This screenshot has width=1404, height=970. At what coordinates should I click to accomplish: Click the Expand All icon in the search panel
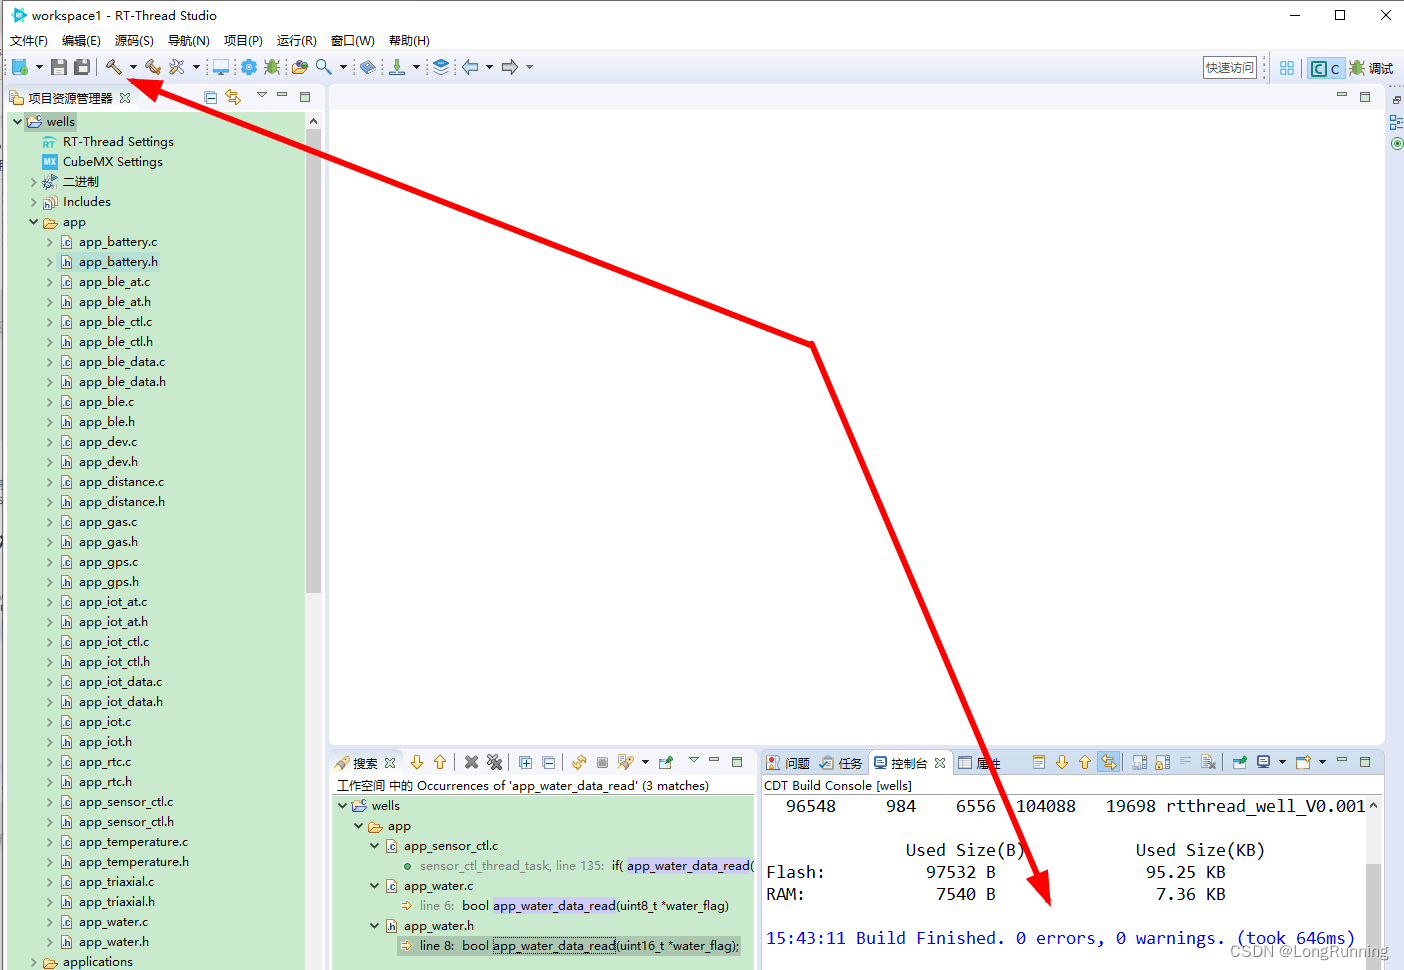525,762
